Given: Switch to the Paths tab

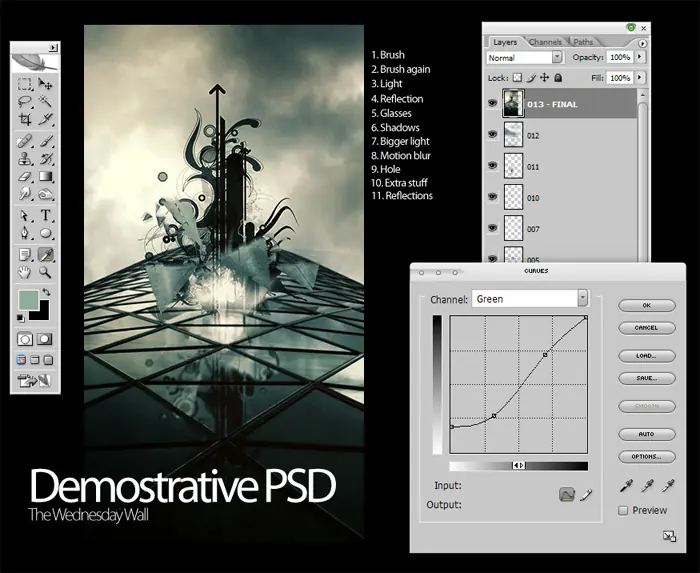Looking at the screenshot, I should pos(582,42).
